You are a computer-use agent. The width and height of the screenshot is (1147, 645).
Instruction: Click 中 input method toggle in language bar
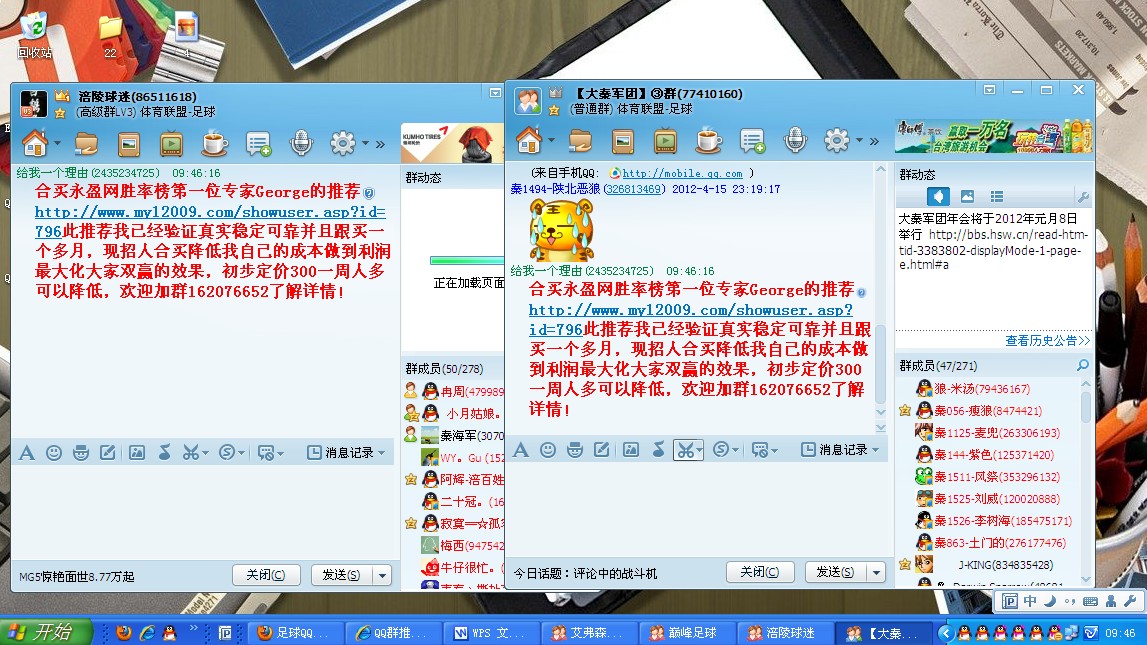click(1030, 601)
